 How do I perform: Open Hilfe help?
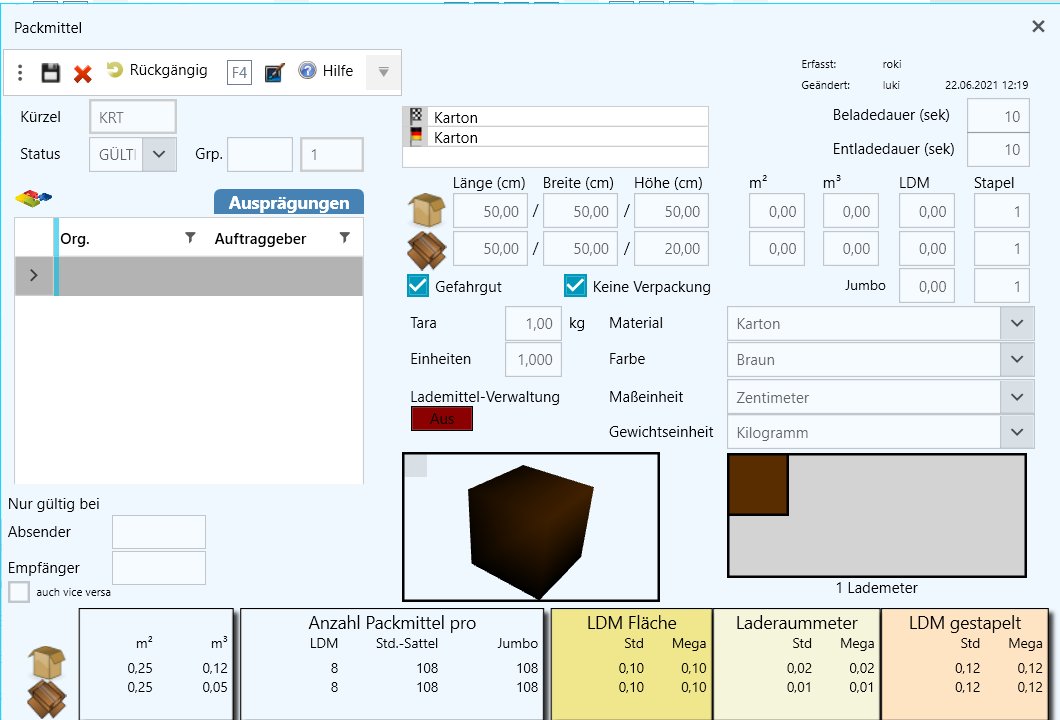pyautogui.click(x=326, y=71)
